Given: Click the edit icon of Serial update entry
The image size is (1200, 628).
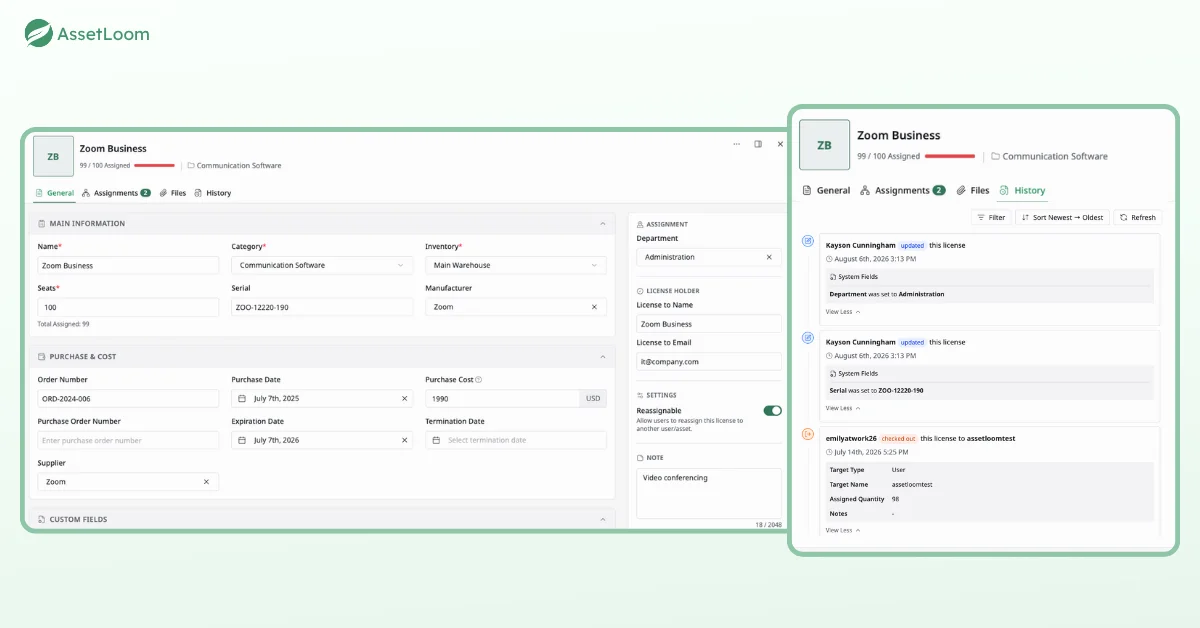Looking at the screenshot, I should [809, 338].
